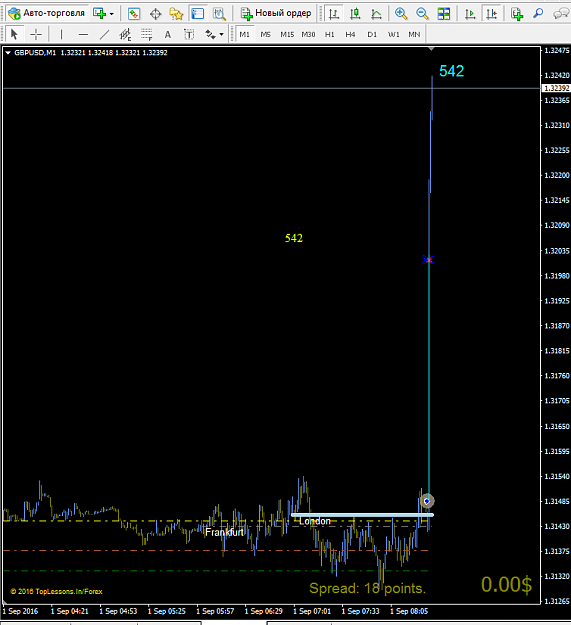The width and height of the screenshot is (571, 625).
Task: Click the GBPUSD,M1 chart title text
Action: (35, 53)
